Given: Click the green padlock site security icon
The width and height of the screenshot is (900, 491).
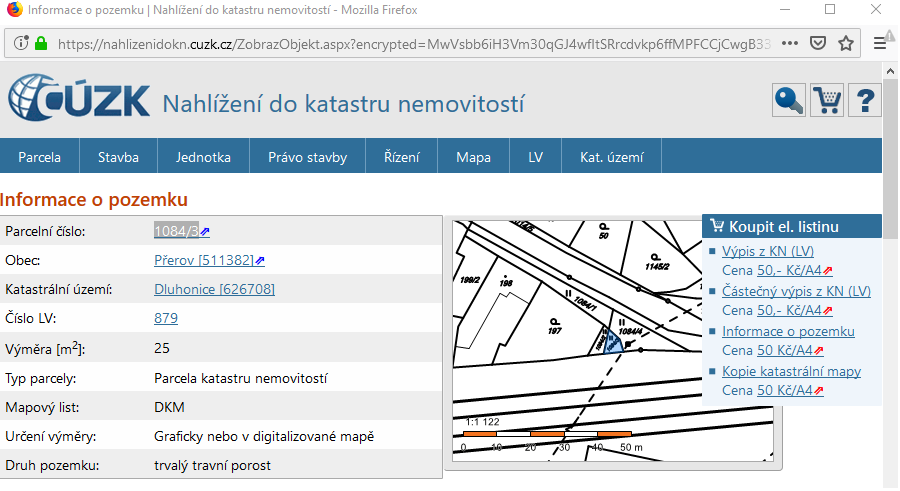Looking at the screenshot, I should coord(41,44).
